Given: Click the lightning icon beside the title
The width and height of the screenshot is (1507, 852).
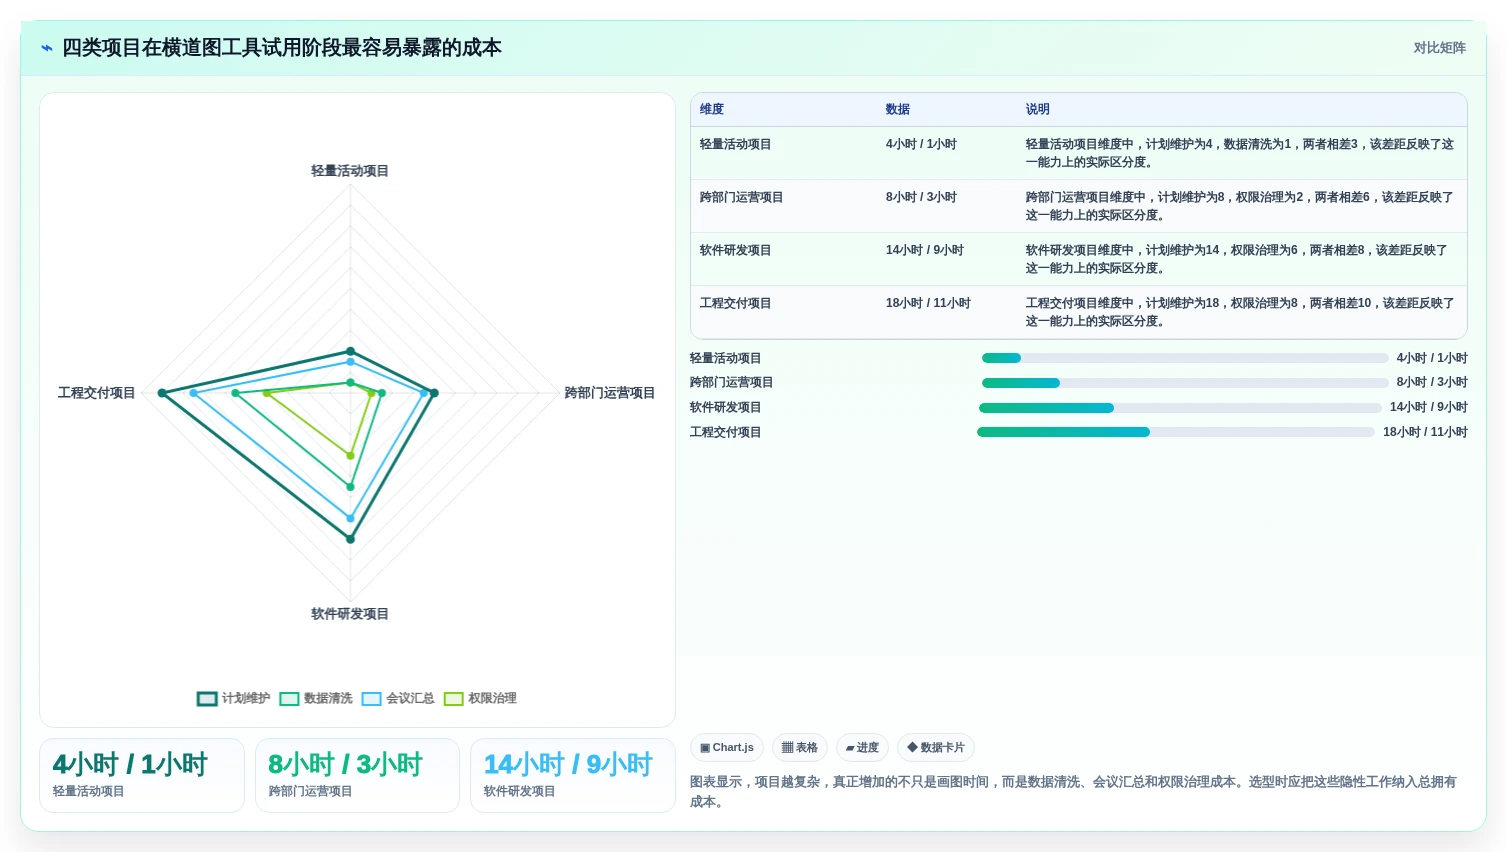Looking at the screenshot, I should click(47, 48).
